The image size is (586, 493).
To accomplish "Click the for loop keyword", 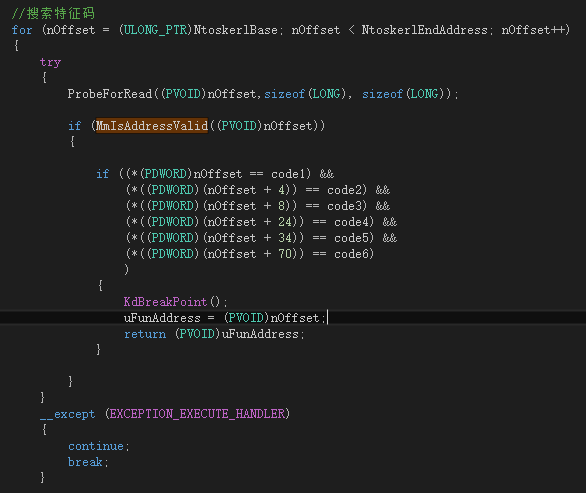I will (x=22, y=30).
